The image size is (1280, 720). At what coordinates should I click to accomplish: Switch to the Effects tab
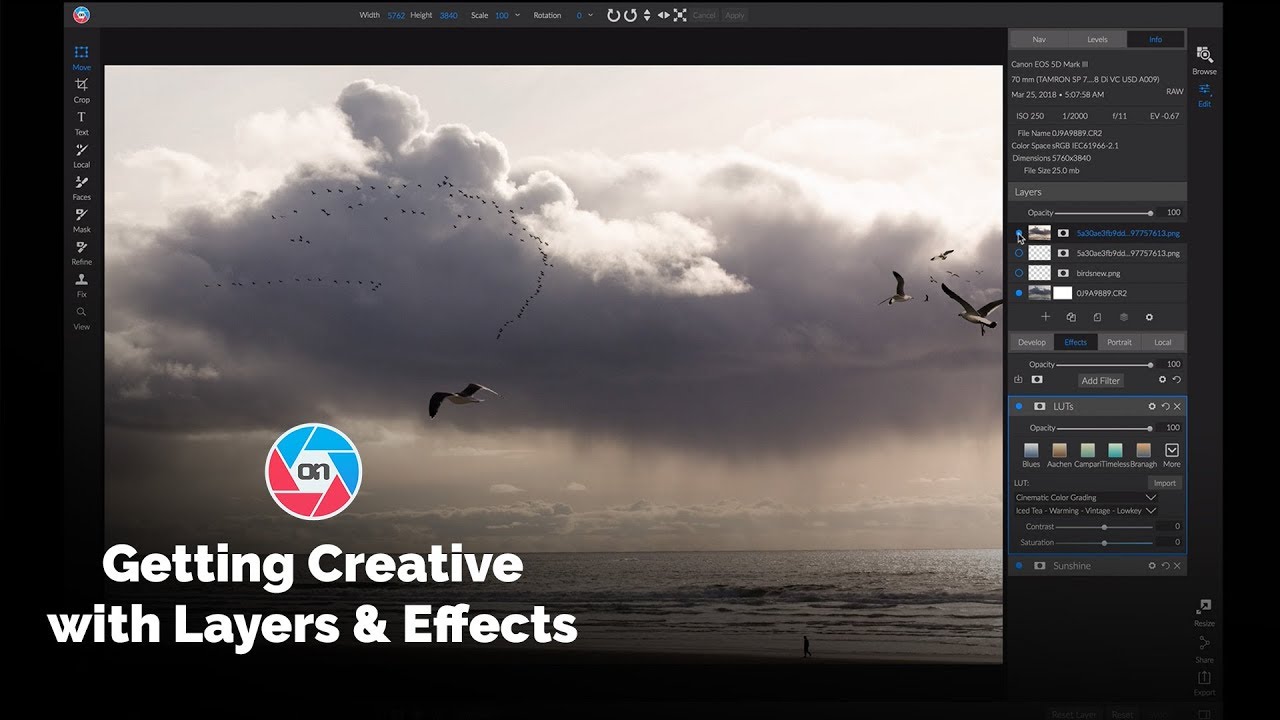1076,342
